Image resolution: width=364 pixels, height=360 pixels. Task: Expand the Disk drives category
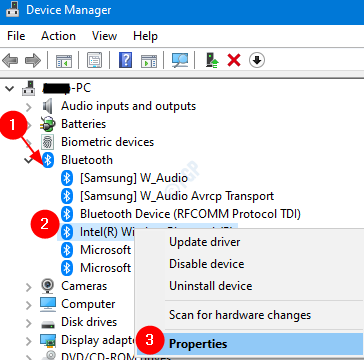coord(29,323)
